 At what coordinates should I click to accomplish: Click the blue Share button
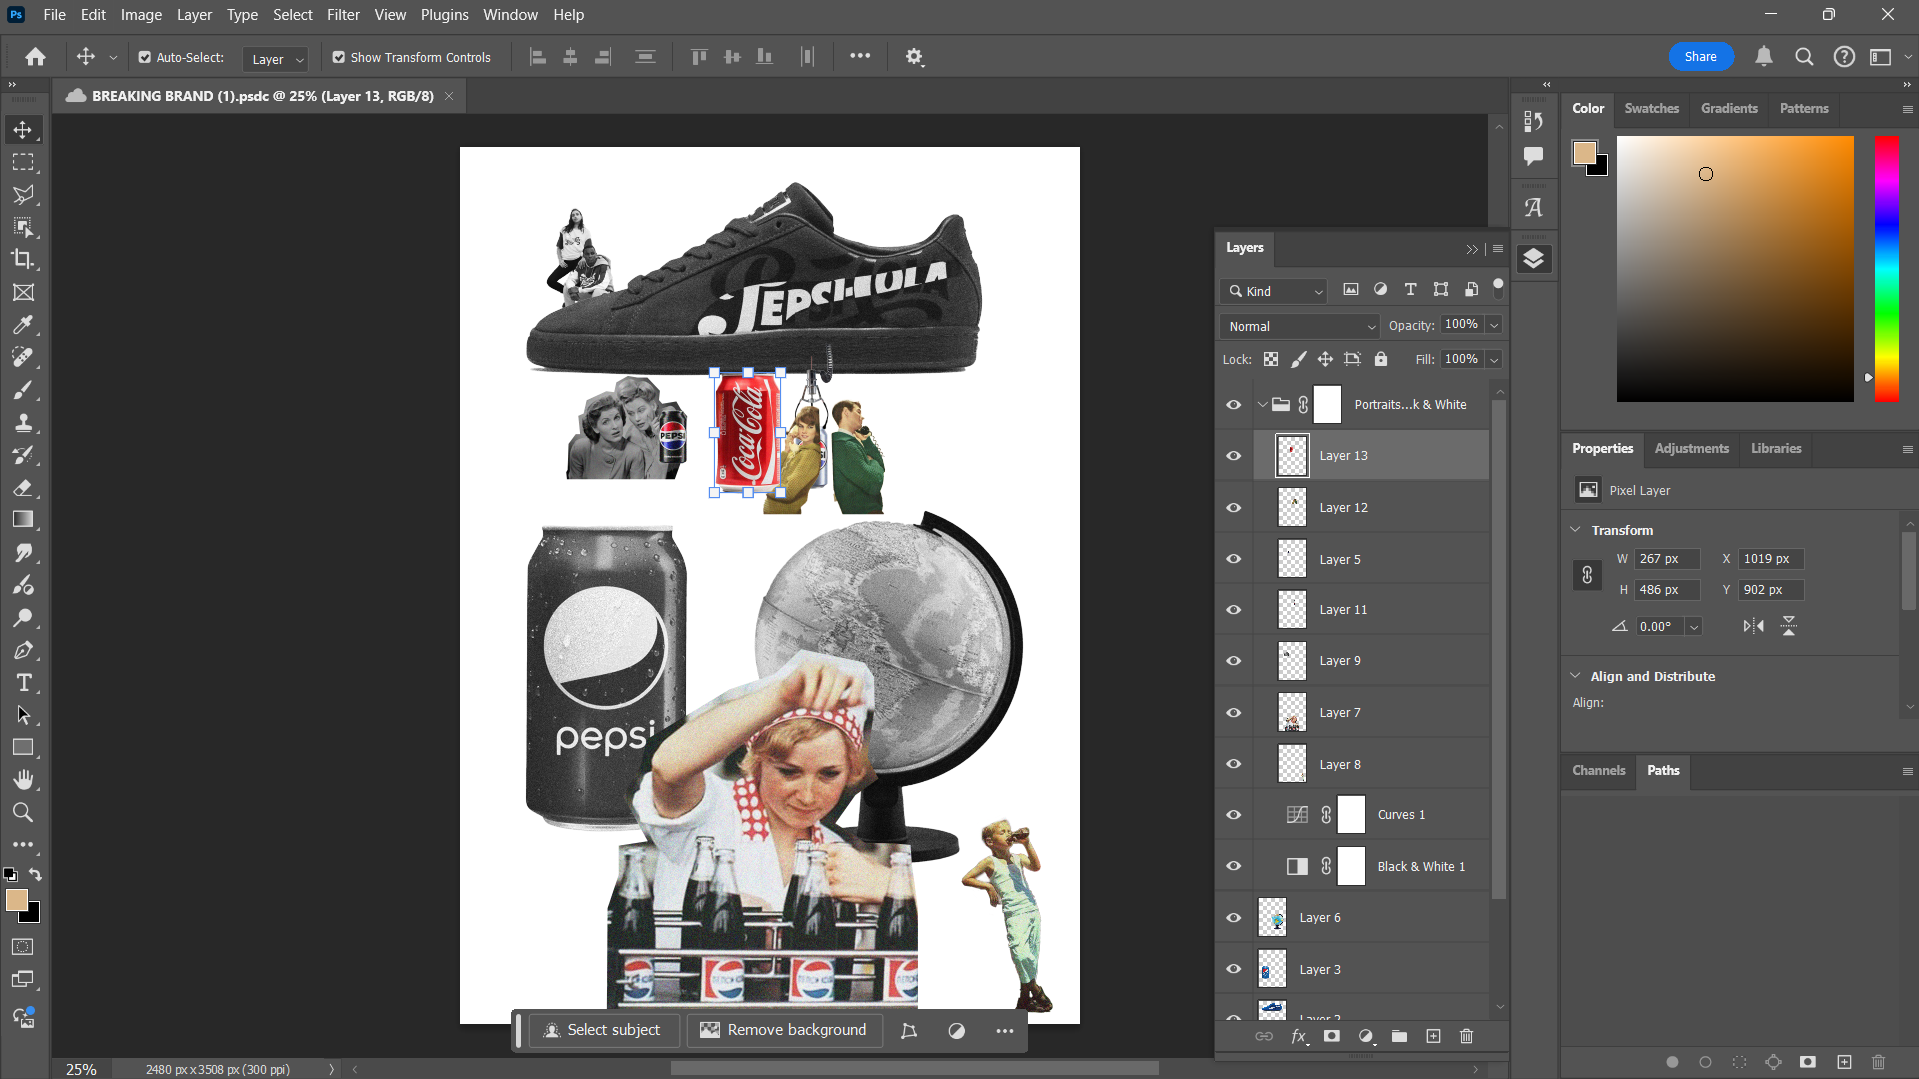pos(1700,57)
